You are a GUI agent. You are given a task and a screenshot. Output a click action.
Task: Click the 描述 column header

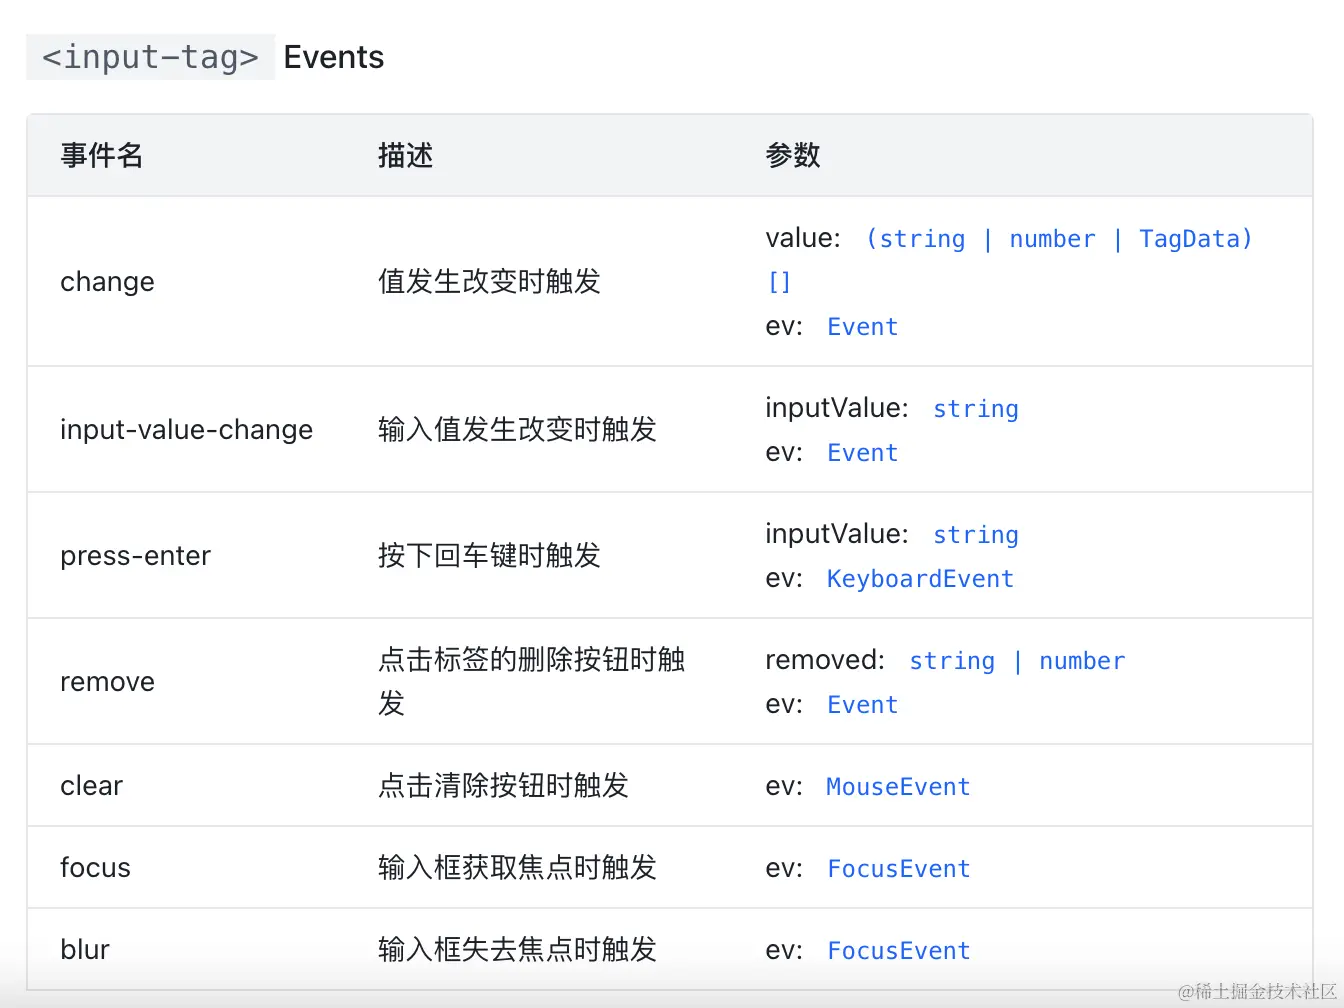405,155
